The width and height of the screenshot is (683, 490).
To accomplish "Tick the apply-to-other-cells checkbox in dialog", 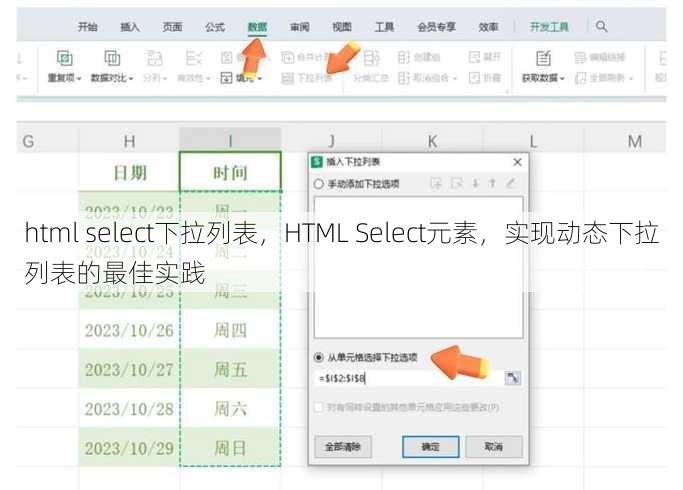I will 319,407.
